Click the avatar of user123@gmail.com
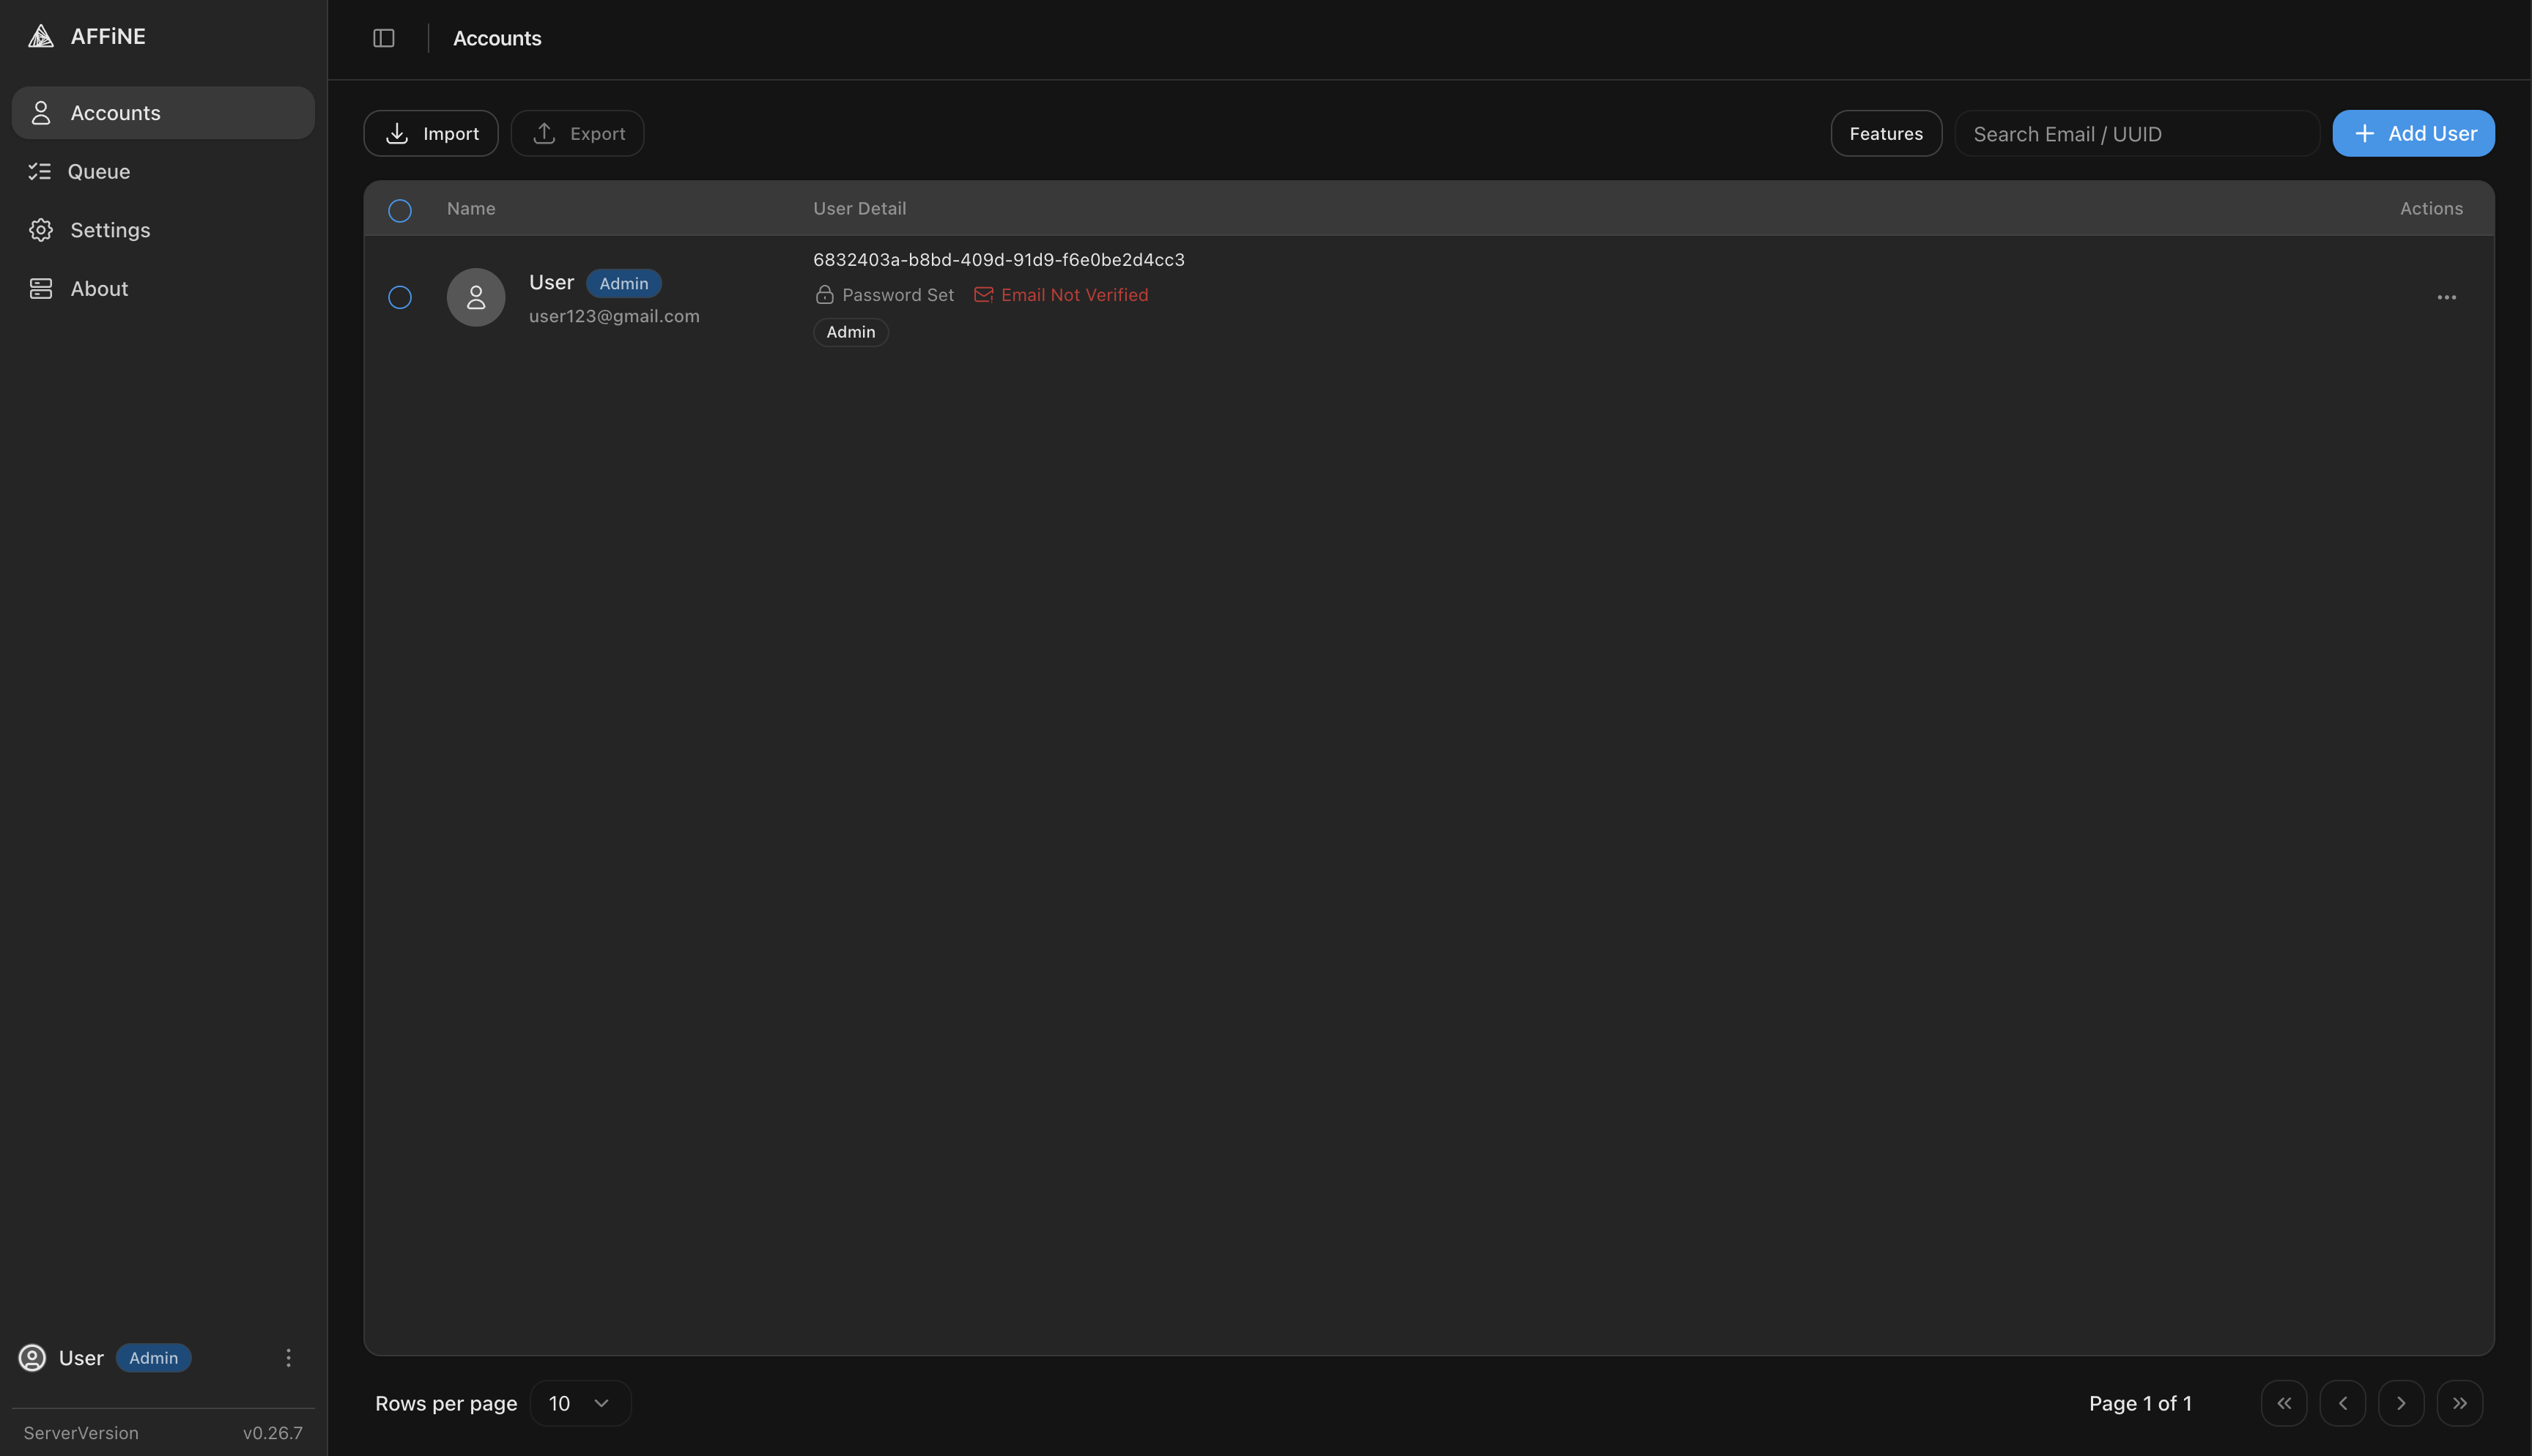2532x1456 pixels. click(x=476, y=297)
